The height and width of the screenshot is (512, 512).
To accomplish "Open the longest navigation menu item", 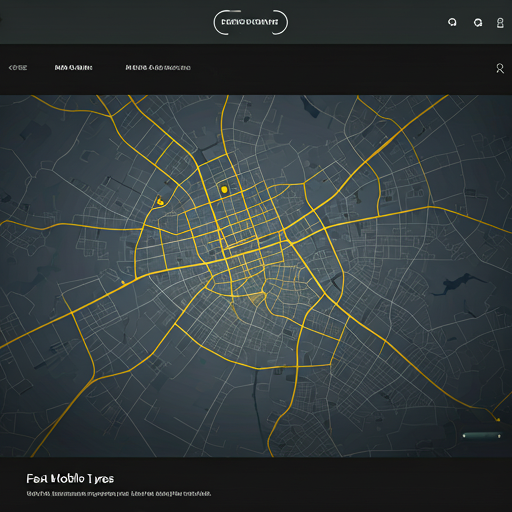I will (x=158, y=68).
